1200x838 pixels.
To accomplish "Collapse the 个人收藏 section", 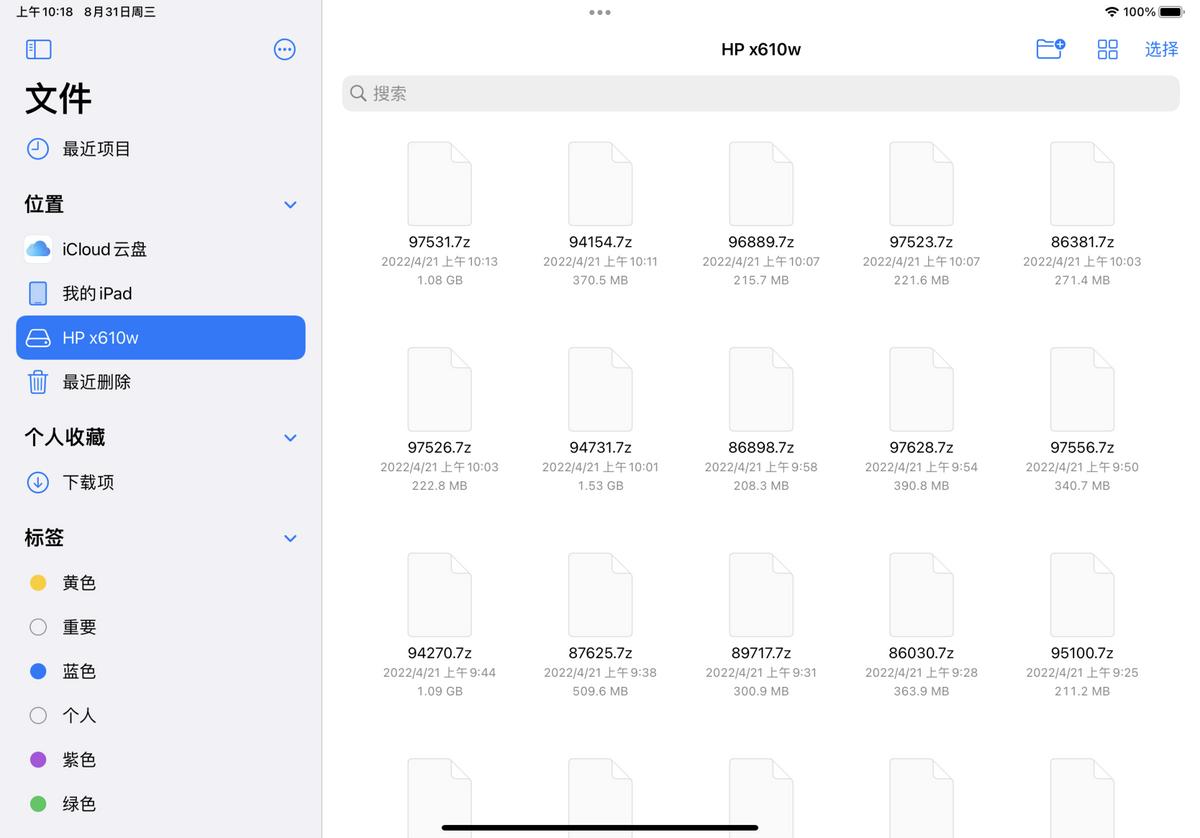I will [x=290, y=437].
